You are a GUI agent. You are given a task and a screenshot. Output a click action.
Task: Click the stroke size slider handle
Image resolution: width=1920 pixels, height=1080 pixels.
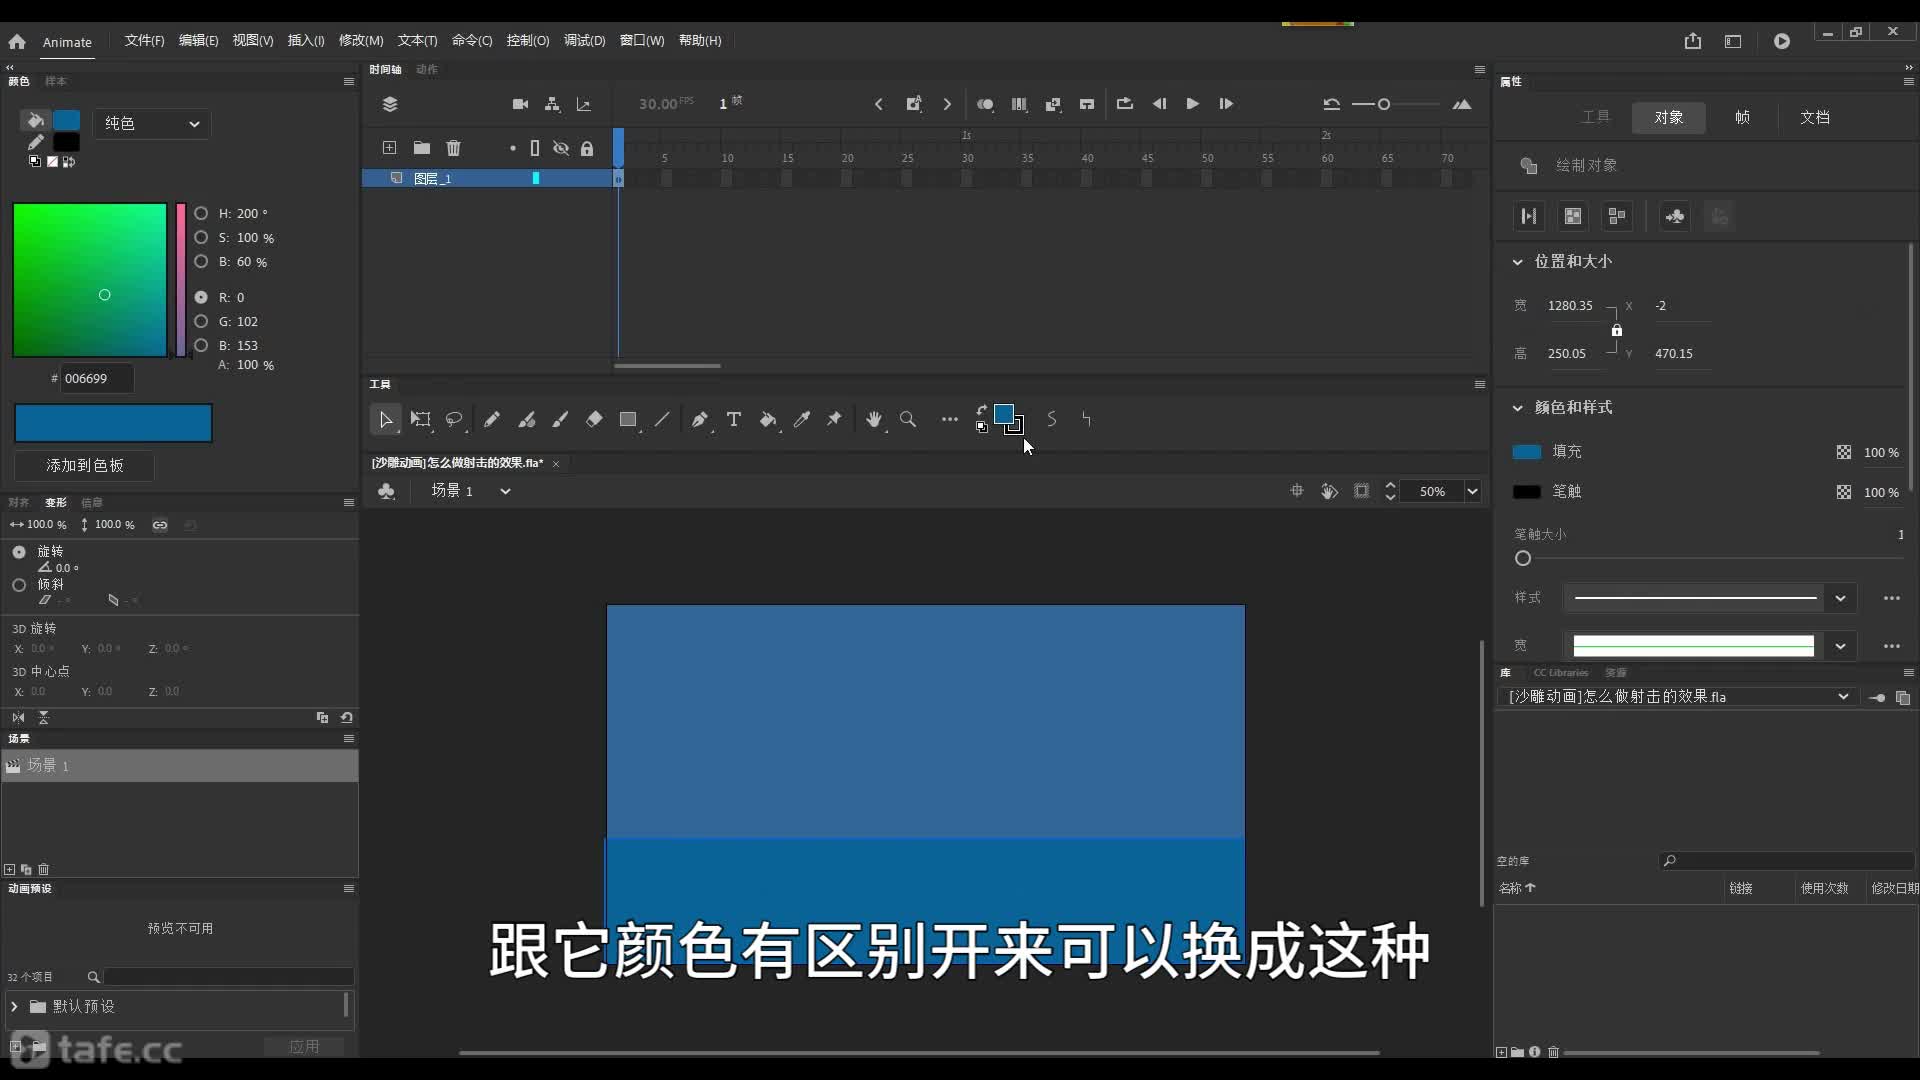pyautogui.click(x=1523, y=559)
